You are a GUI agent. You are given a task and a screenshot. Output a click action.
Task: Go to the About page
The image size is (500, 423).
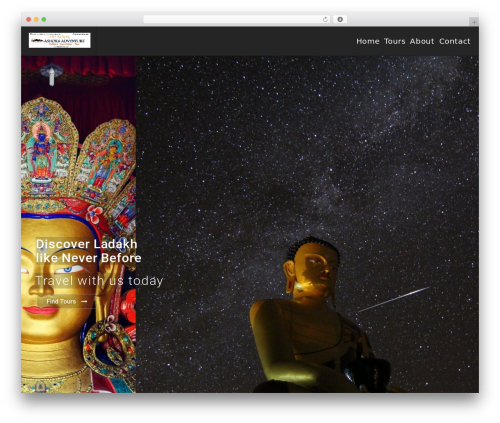click(422, 41)
